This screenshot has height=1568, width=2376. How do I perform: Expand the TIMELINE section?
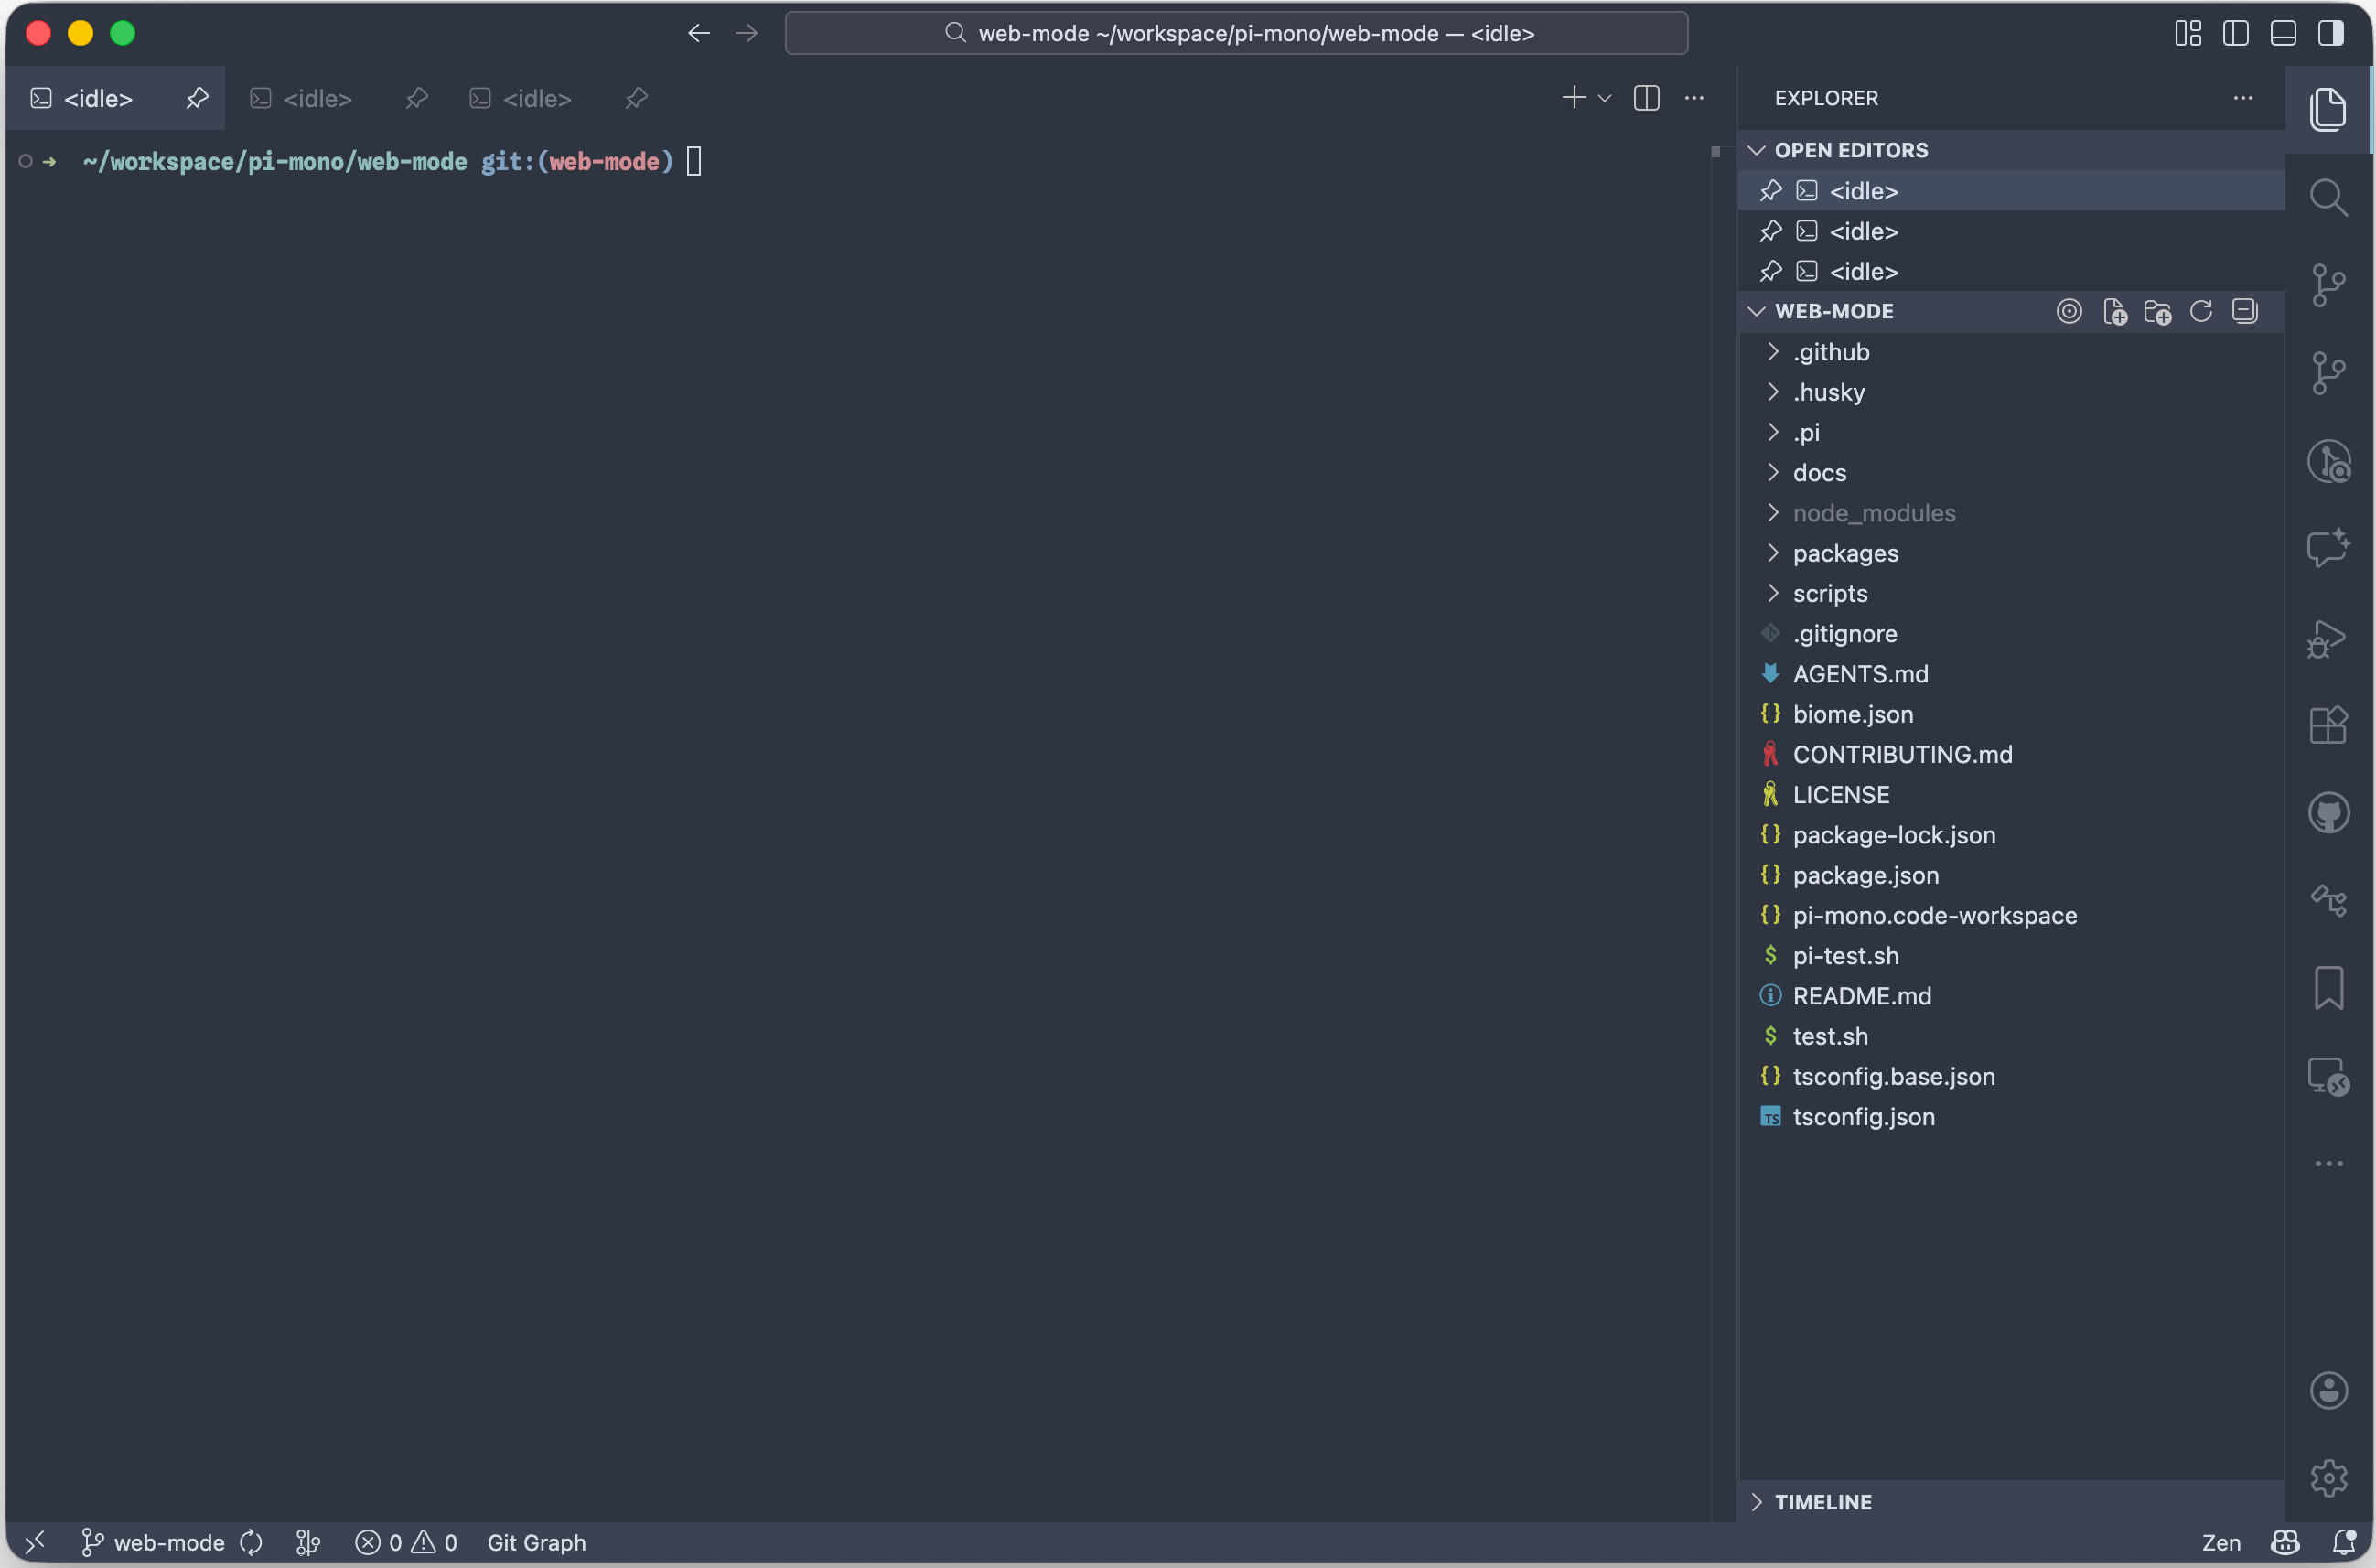coord(1824,1501)
